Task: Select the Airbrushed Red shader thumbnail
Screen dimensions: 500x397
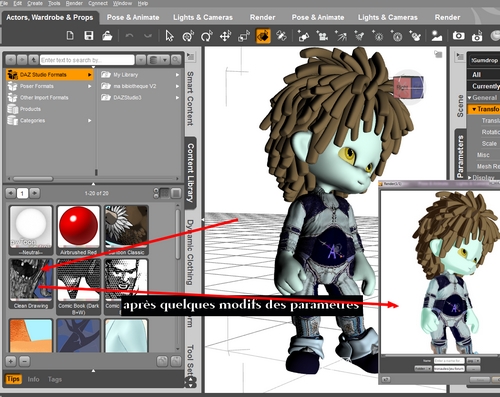Action: coord(79,230)
